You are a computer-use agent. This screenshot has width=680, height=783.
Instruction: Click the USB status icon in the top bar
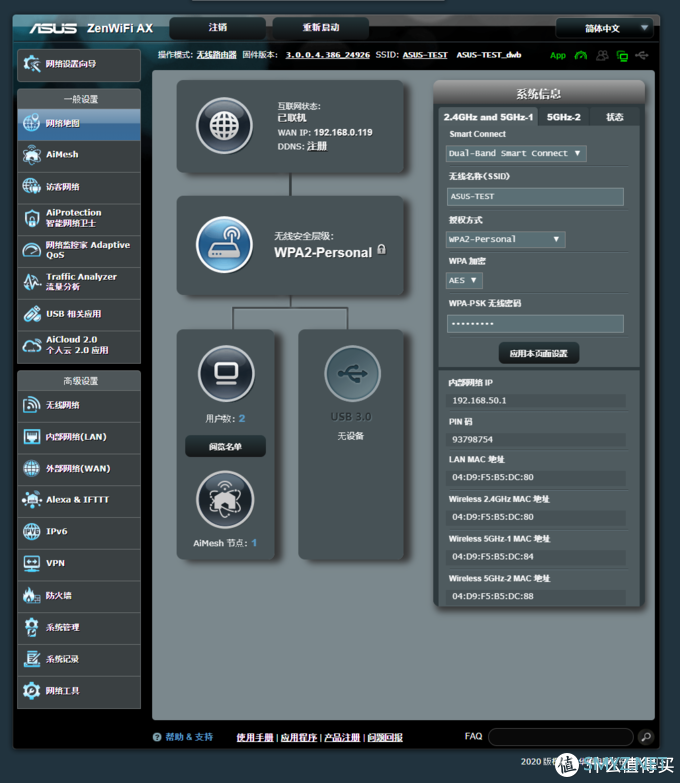point(642,55)
